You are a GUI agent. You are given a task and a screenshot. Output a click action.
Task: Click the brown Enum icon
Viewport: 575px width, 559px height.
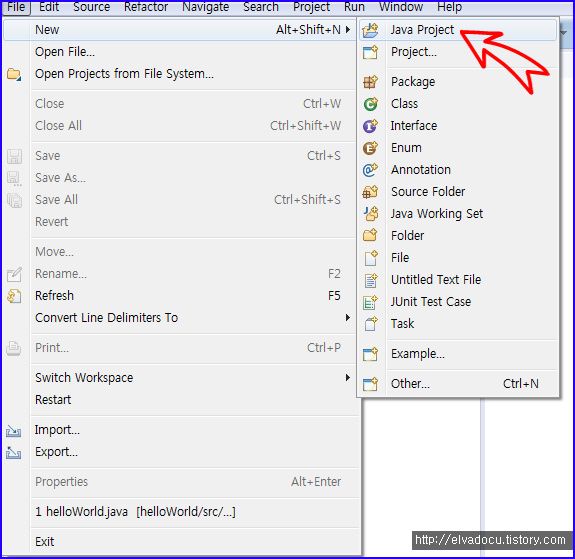370,148
